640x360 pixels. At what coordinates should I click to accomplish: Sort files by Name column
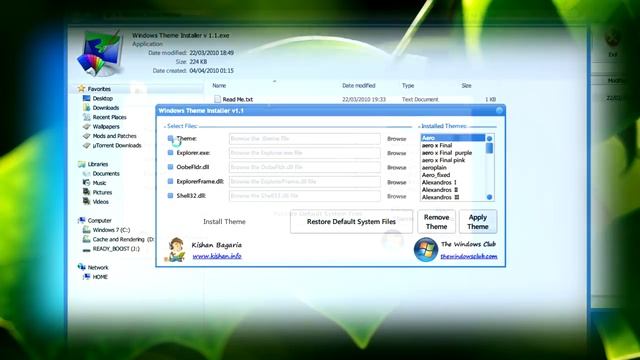[x=219, y=86]
